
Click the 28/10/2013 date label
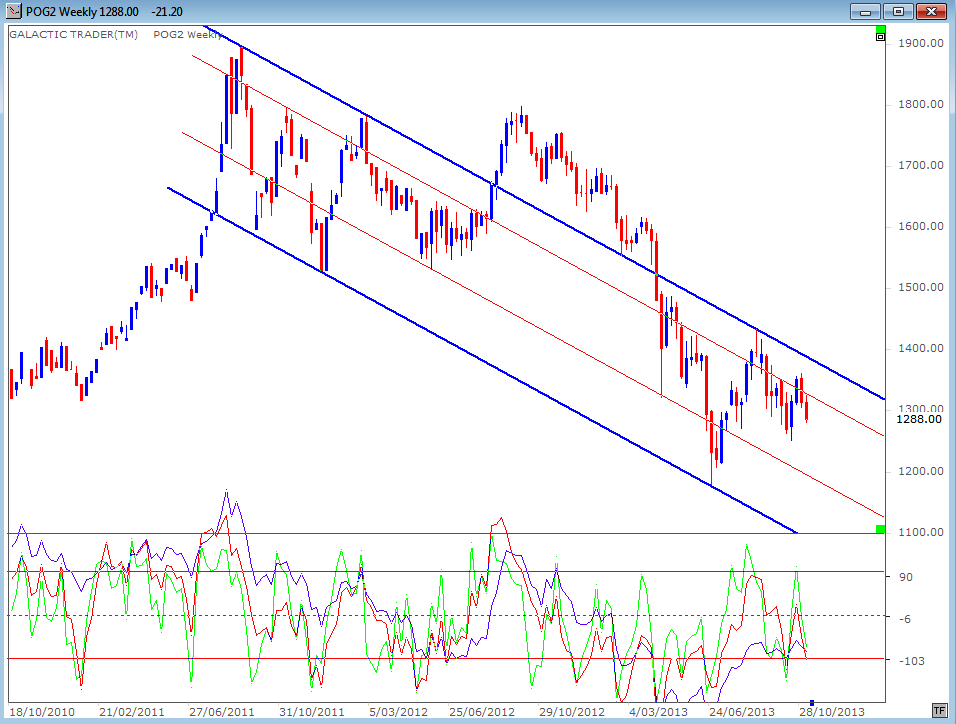point(832,712)
